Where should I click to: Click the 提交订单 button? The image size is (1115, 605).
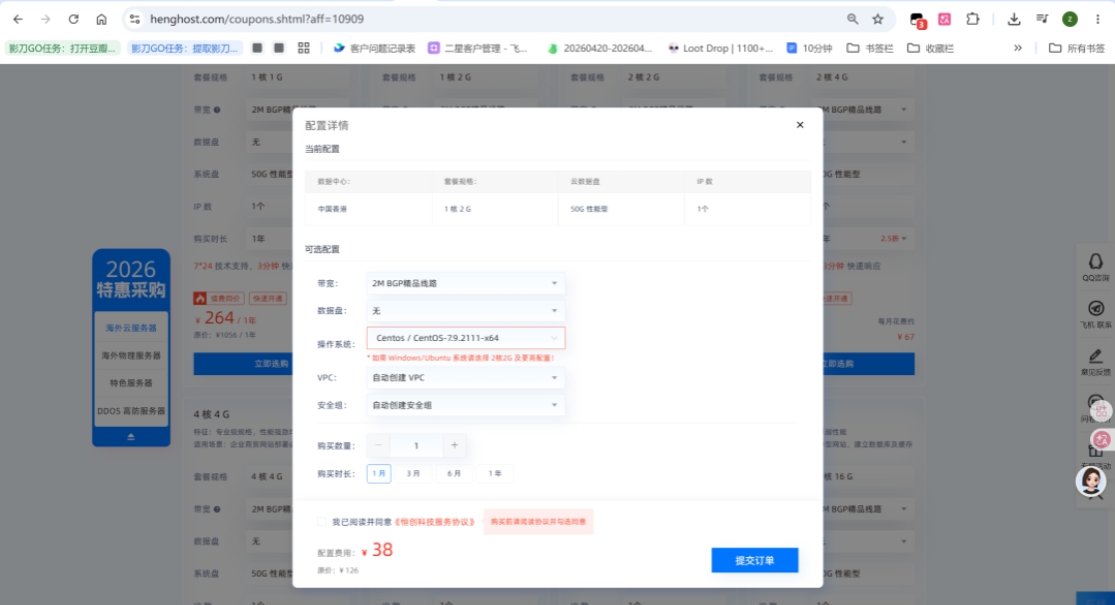[754, 560]
